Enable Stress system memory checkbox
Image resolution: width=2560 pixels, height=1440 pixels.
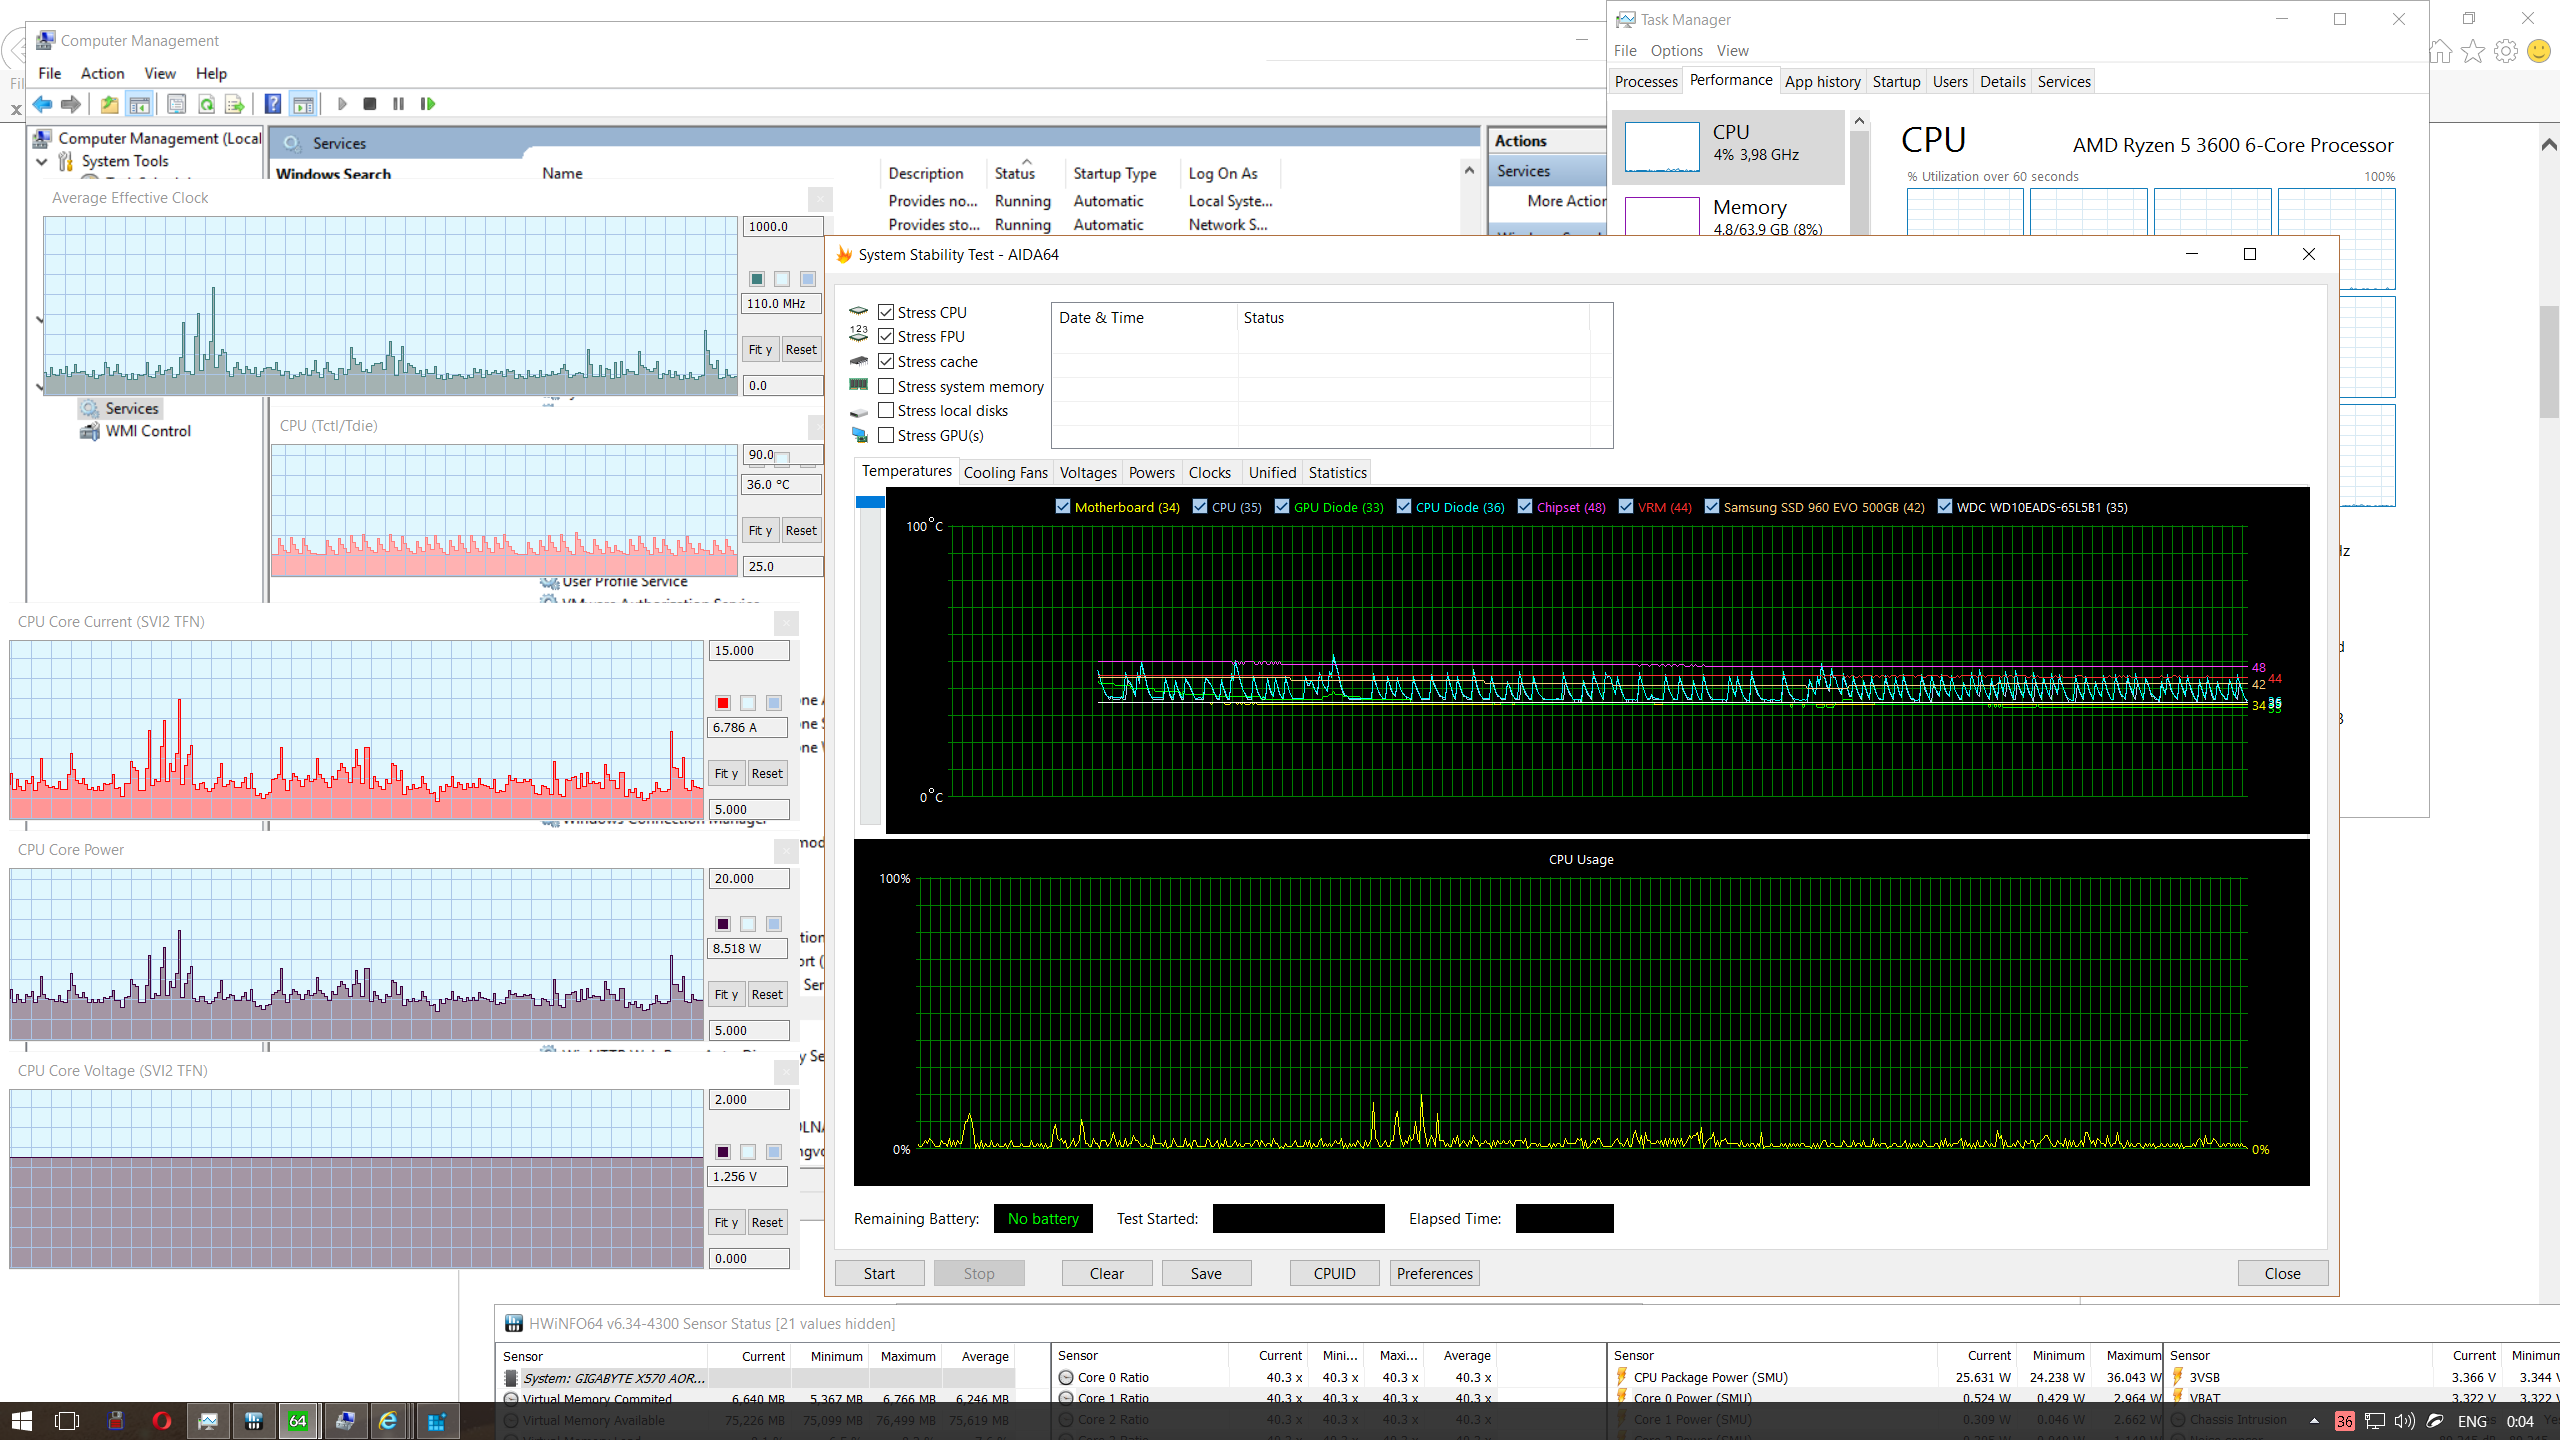point(886,386)
